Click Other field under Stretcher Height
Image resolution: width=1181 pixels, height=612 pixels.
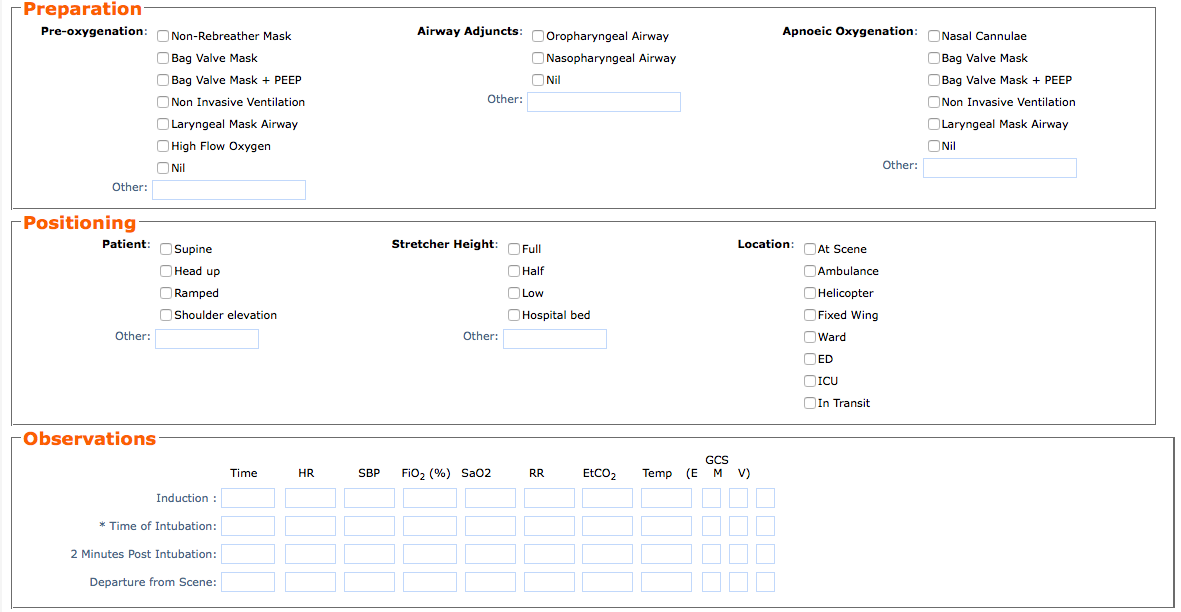tap(555, 339)
